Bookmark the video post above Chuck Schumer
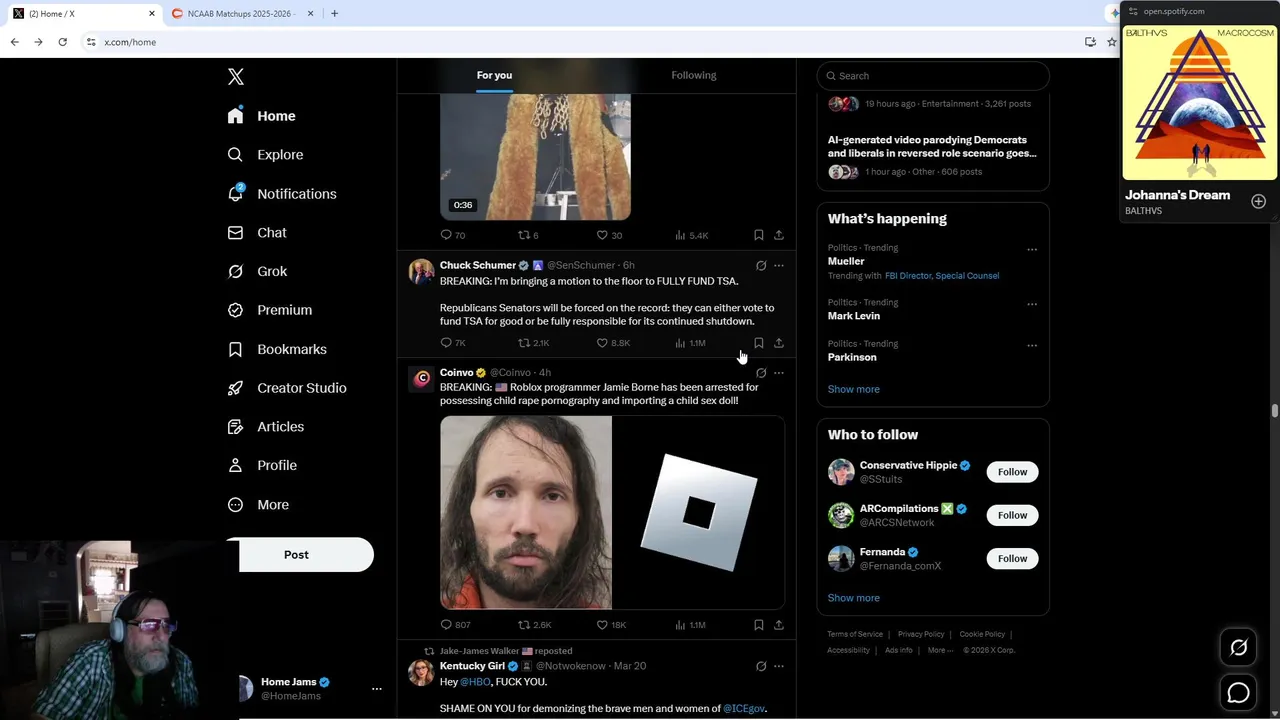This screenshot has width=1280, height=720. 759,235
